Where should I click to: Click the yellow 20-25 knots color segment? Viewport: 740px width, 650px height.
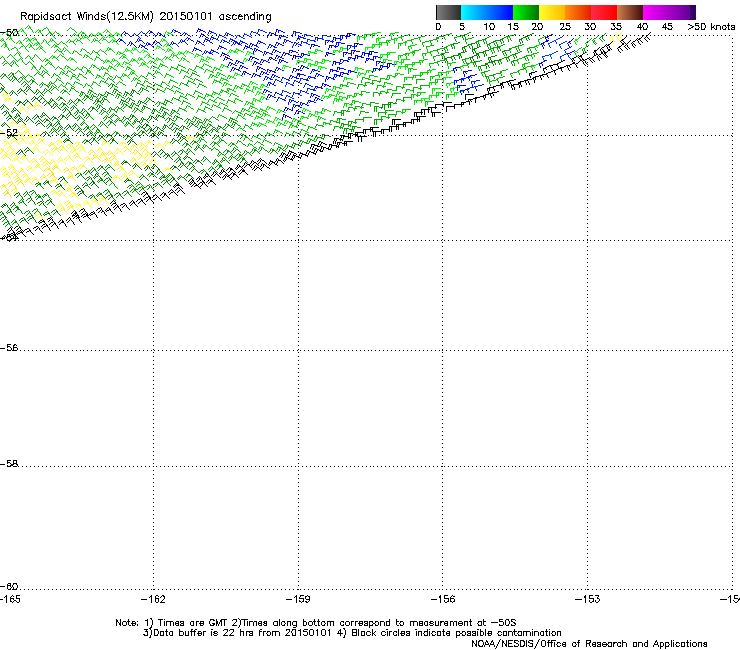(552, 12)
